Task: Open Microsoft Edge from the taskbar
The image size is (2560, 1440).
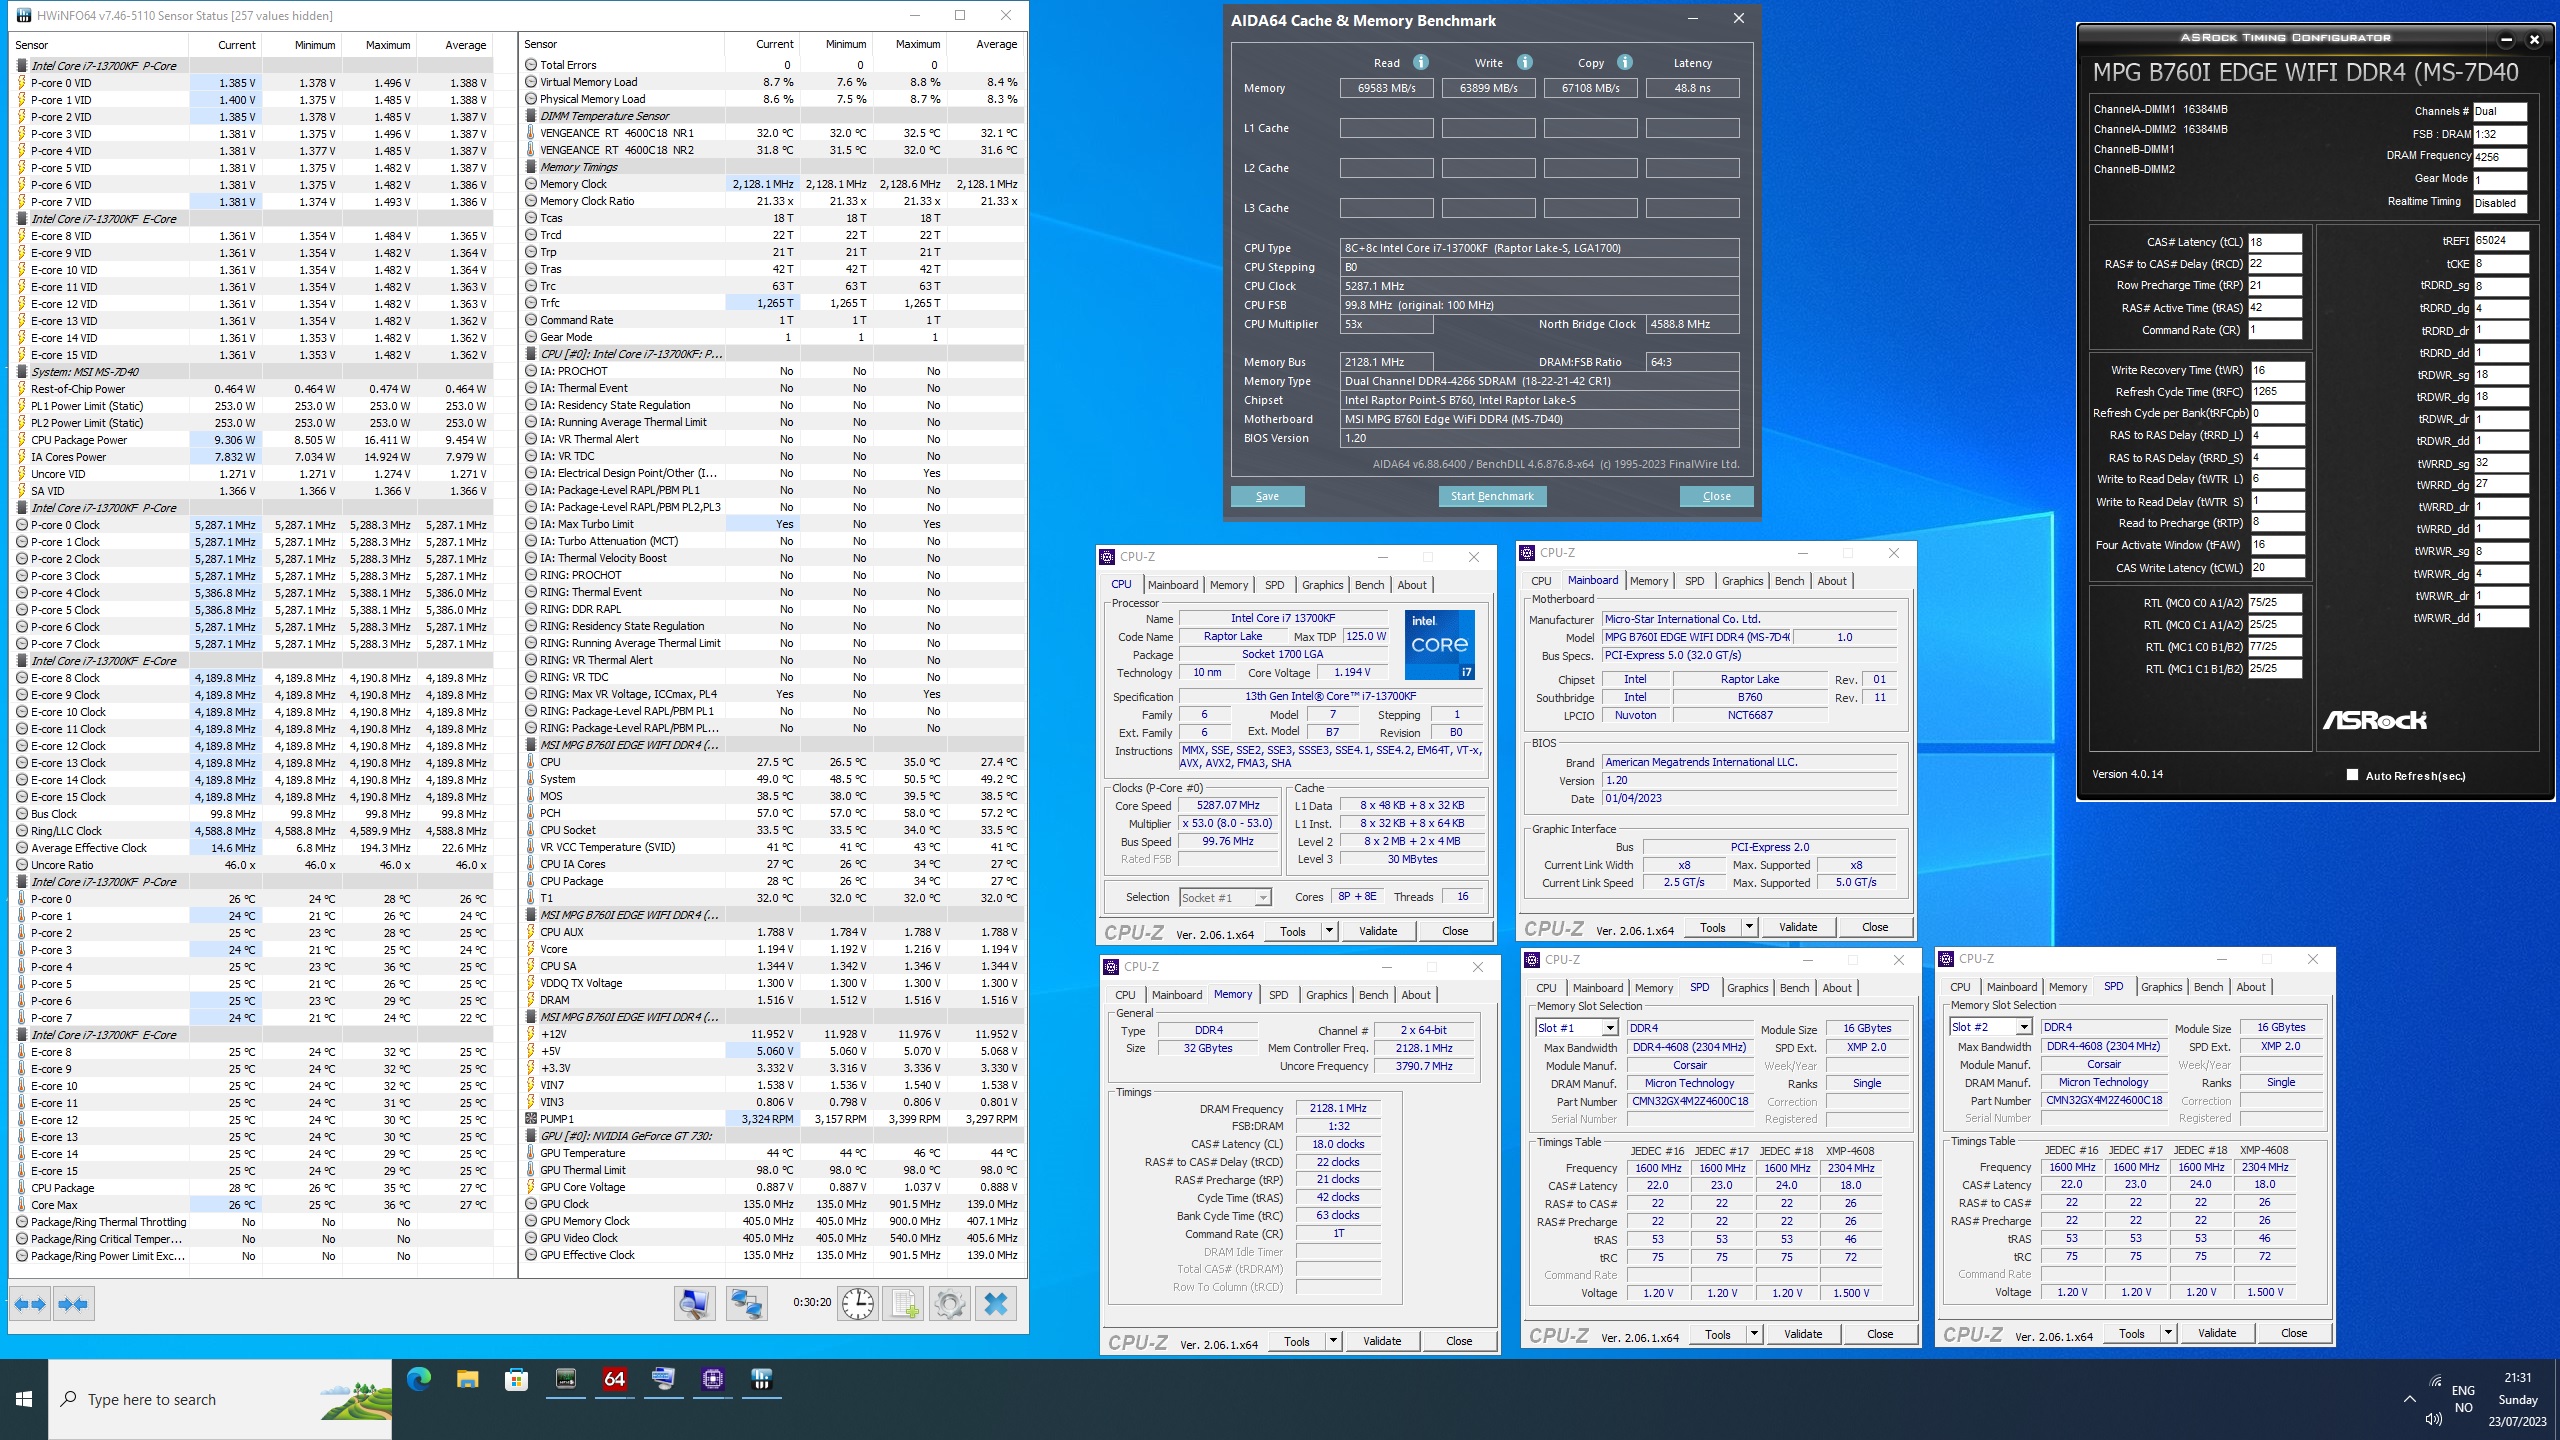Action: click(x=419, y=1380)
